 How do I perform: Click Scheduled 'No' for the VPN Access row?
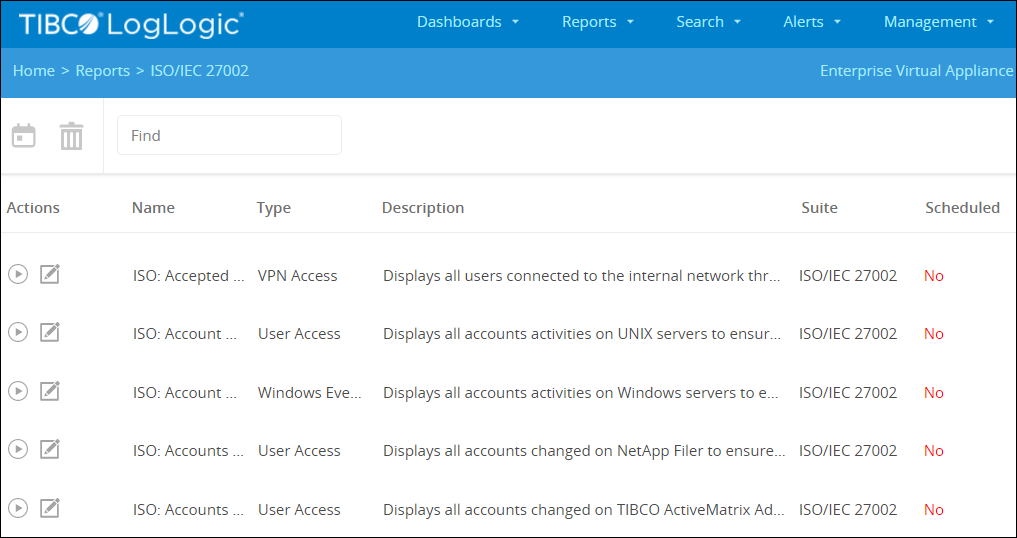(934, 276)
